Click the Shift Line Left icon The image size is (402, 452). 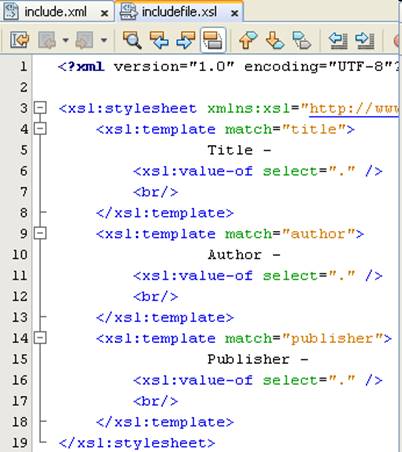(x=338, y=40)
